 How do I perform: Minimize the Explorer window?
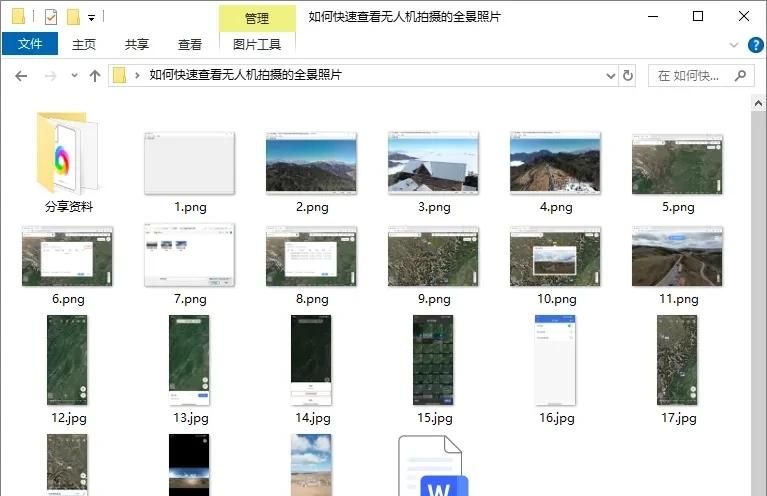click(x=653, y=17)
